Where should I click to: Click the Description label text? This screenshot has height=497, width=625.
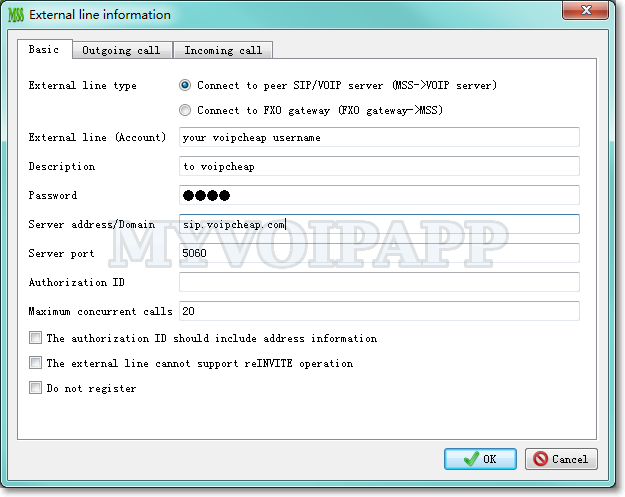click(62, 167)
